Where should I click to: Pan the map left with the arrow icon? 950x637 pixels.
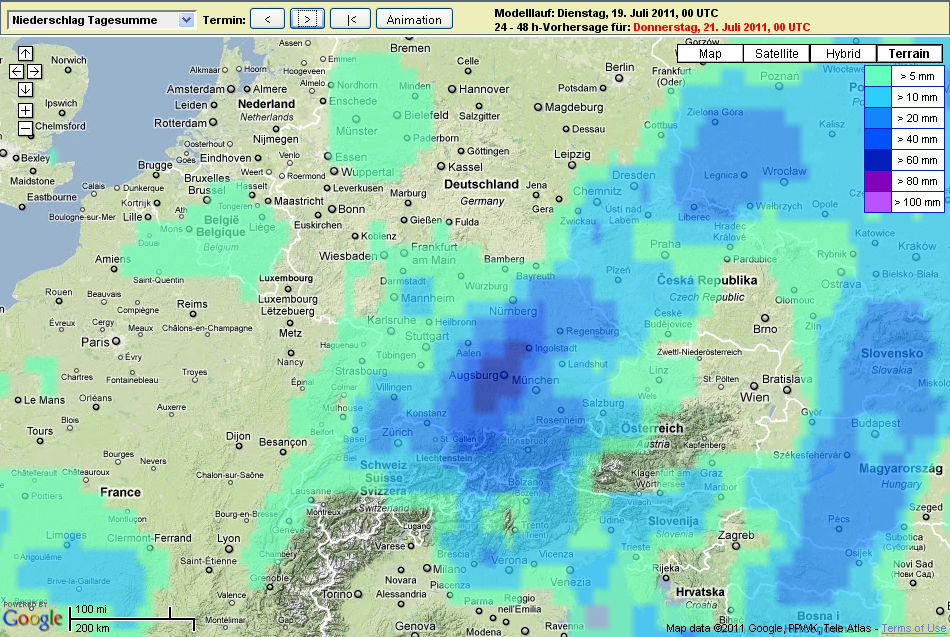click(x=16, y=72)
